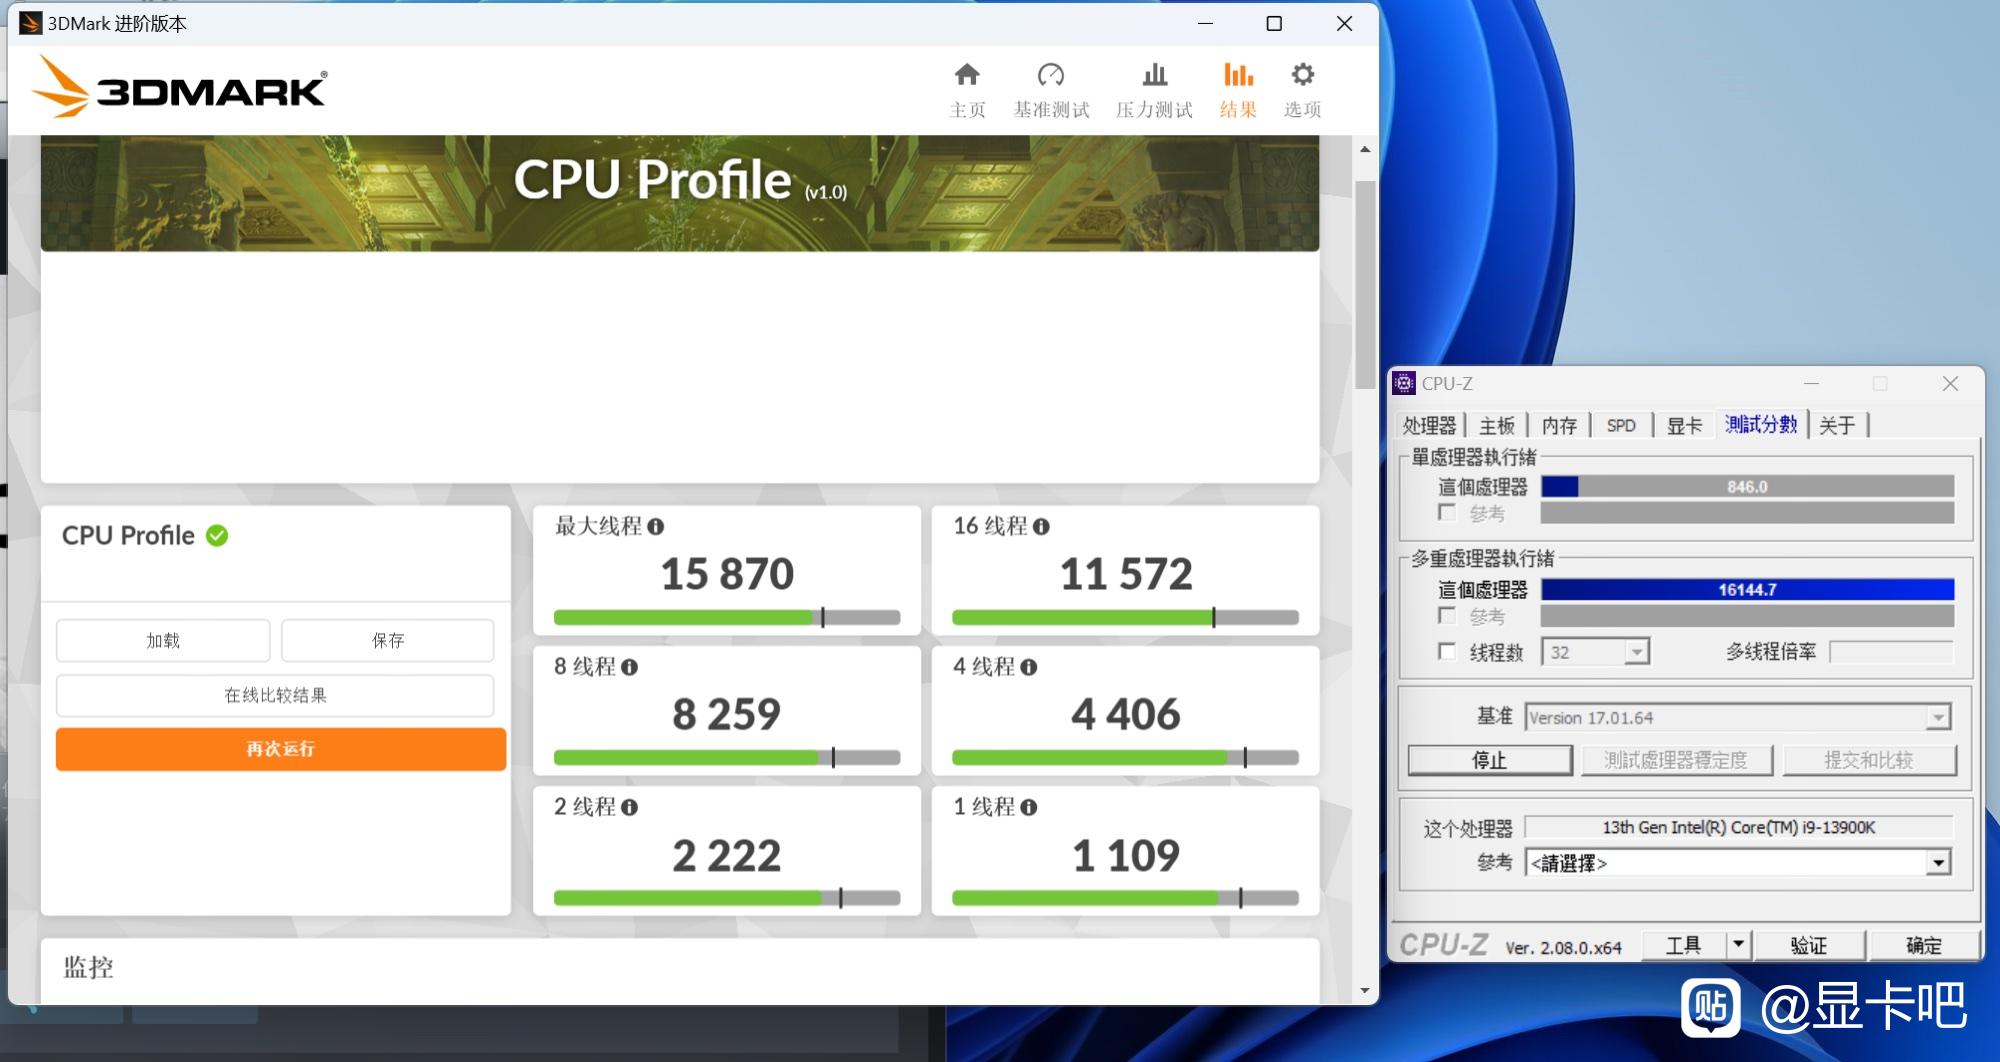The width and height of the screenshot is (2000, 1062).
Task: Open the 參考 <請選擇> processor dropdown
Action: pos(1738,863)
